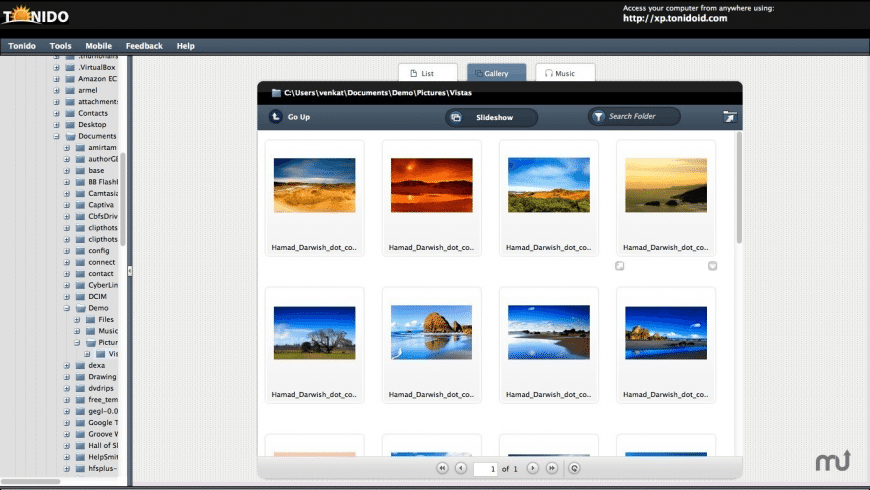Refresh the gallery using the reload icon

575,468
